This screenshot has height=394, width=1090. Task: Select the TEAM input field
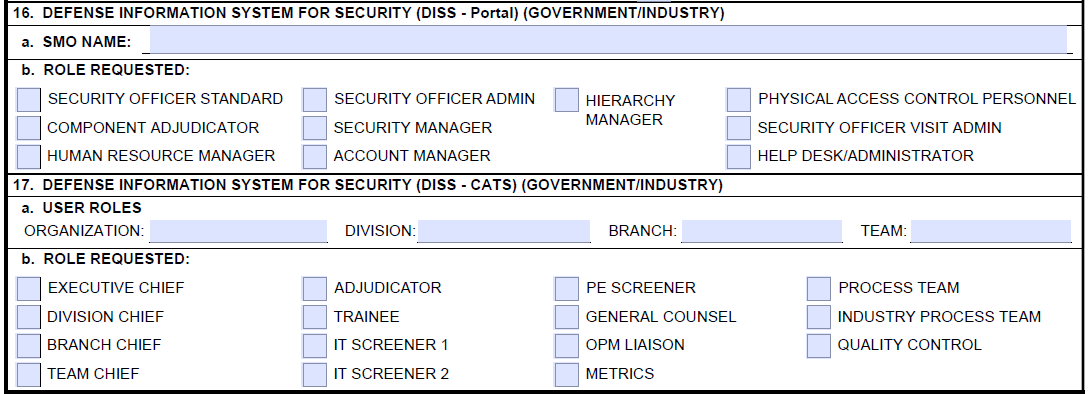[991, 231]
